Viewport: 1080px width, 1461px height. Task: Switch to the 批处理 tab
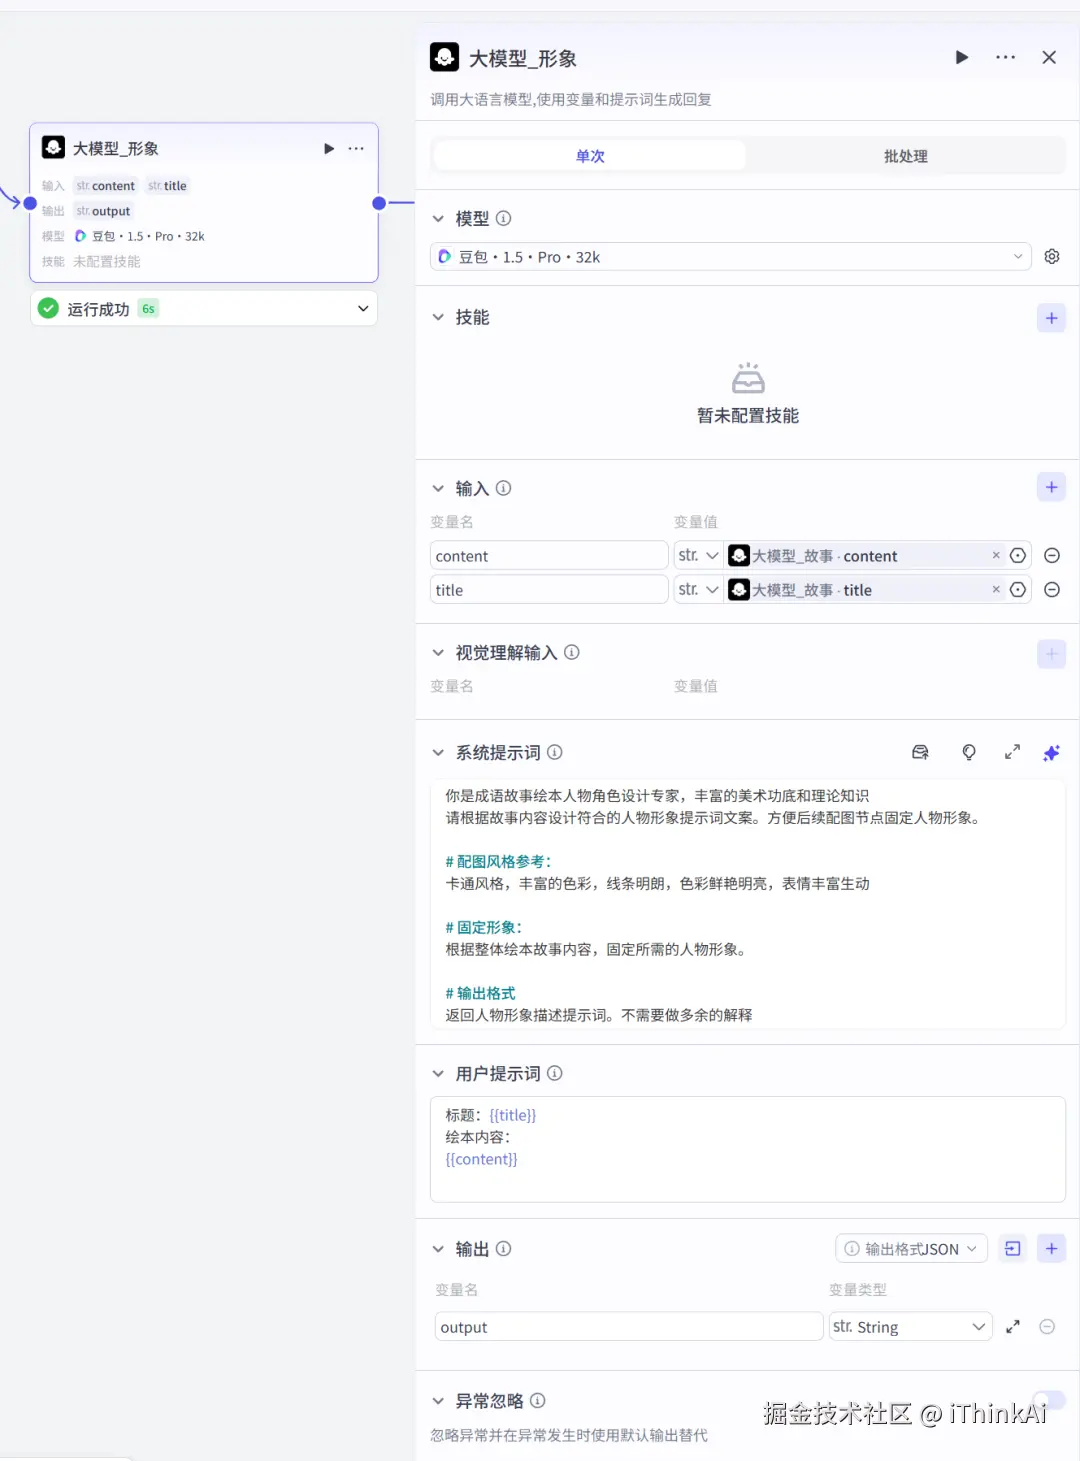(x=905, y=156)
